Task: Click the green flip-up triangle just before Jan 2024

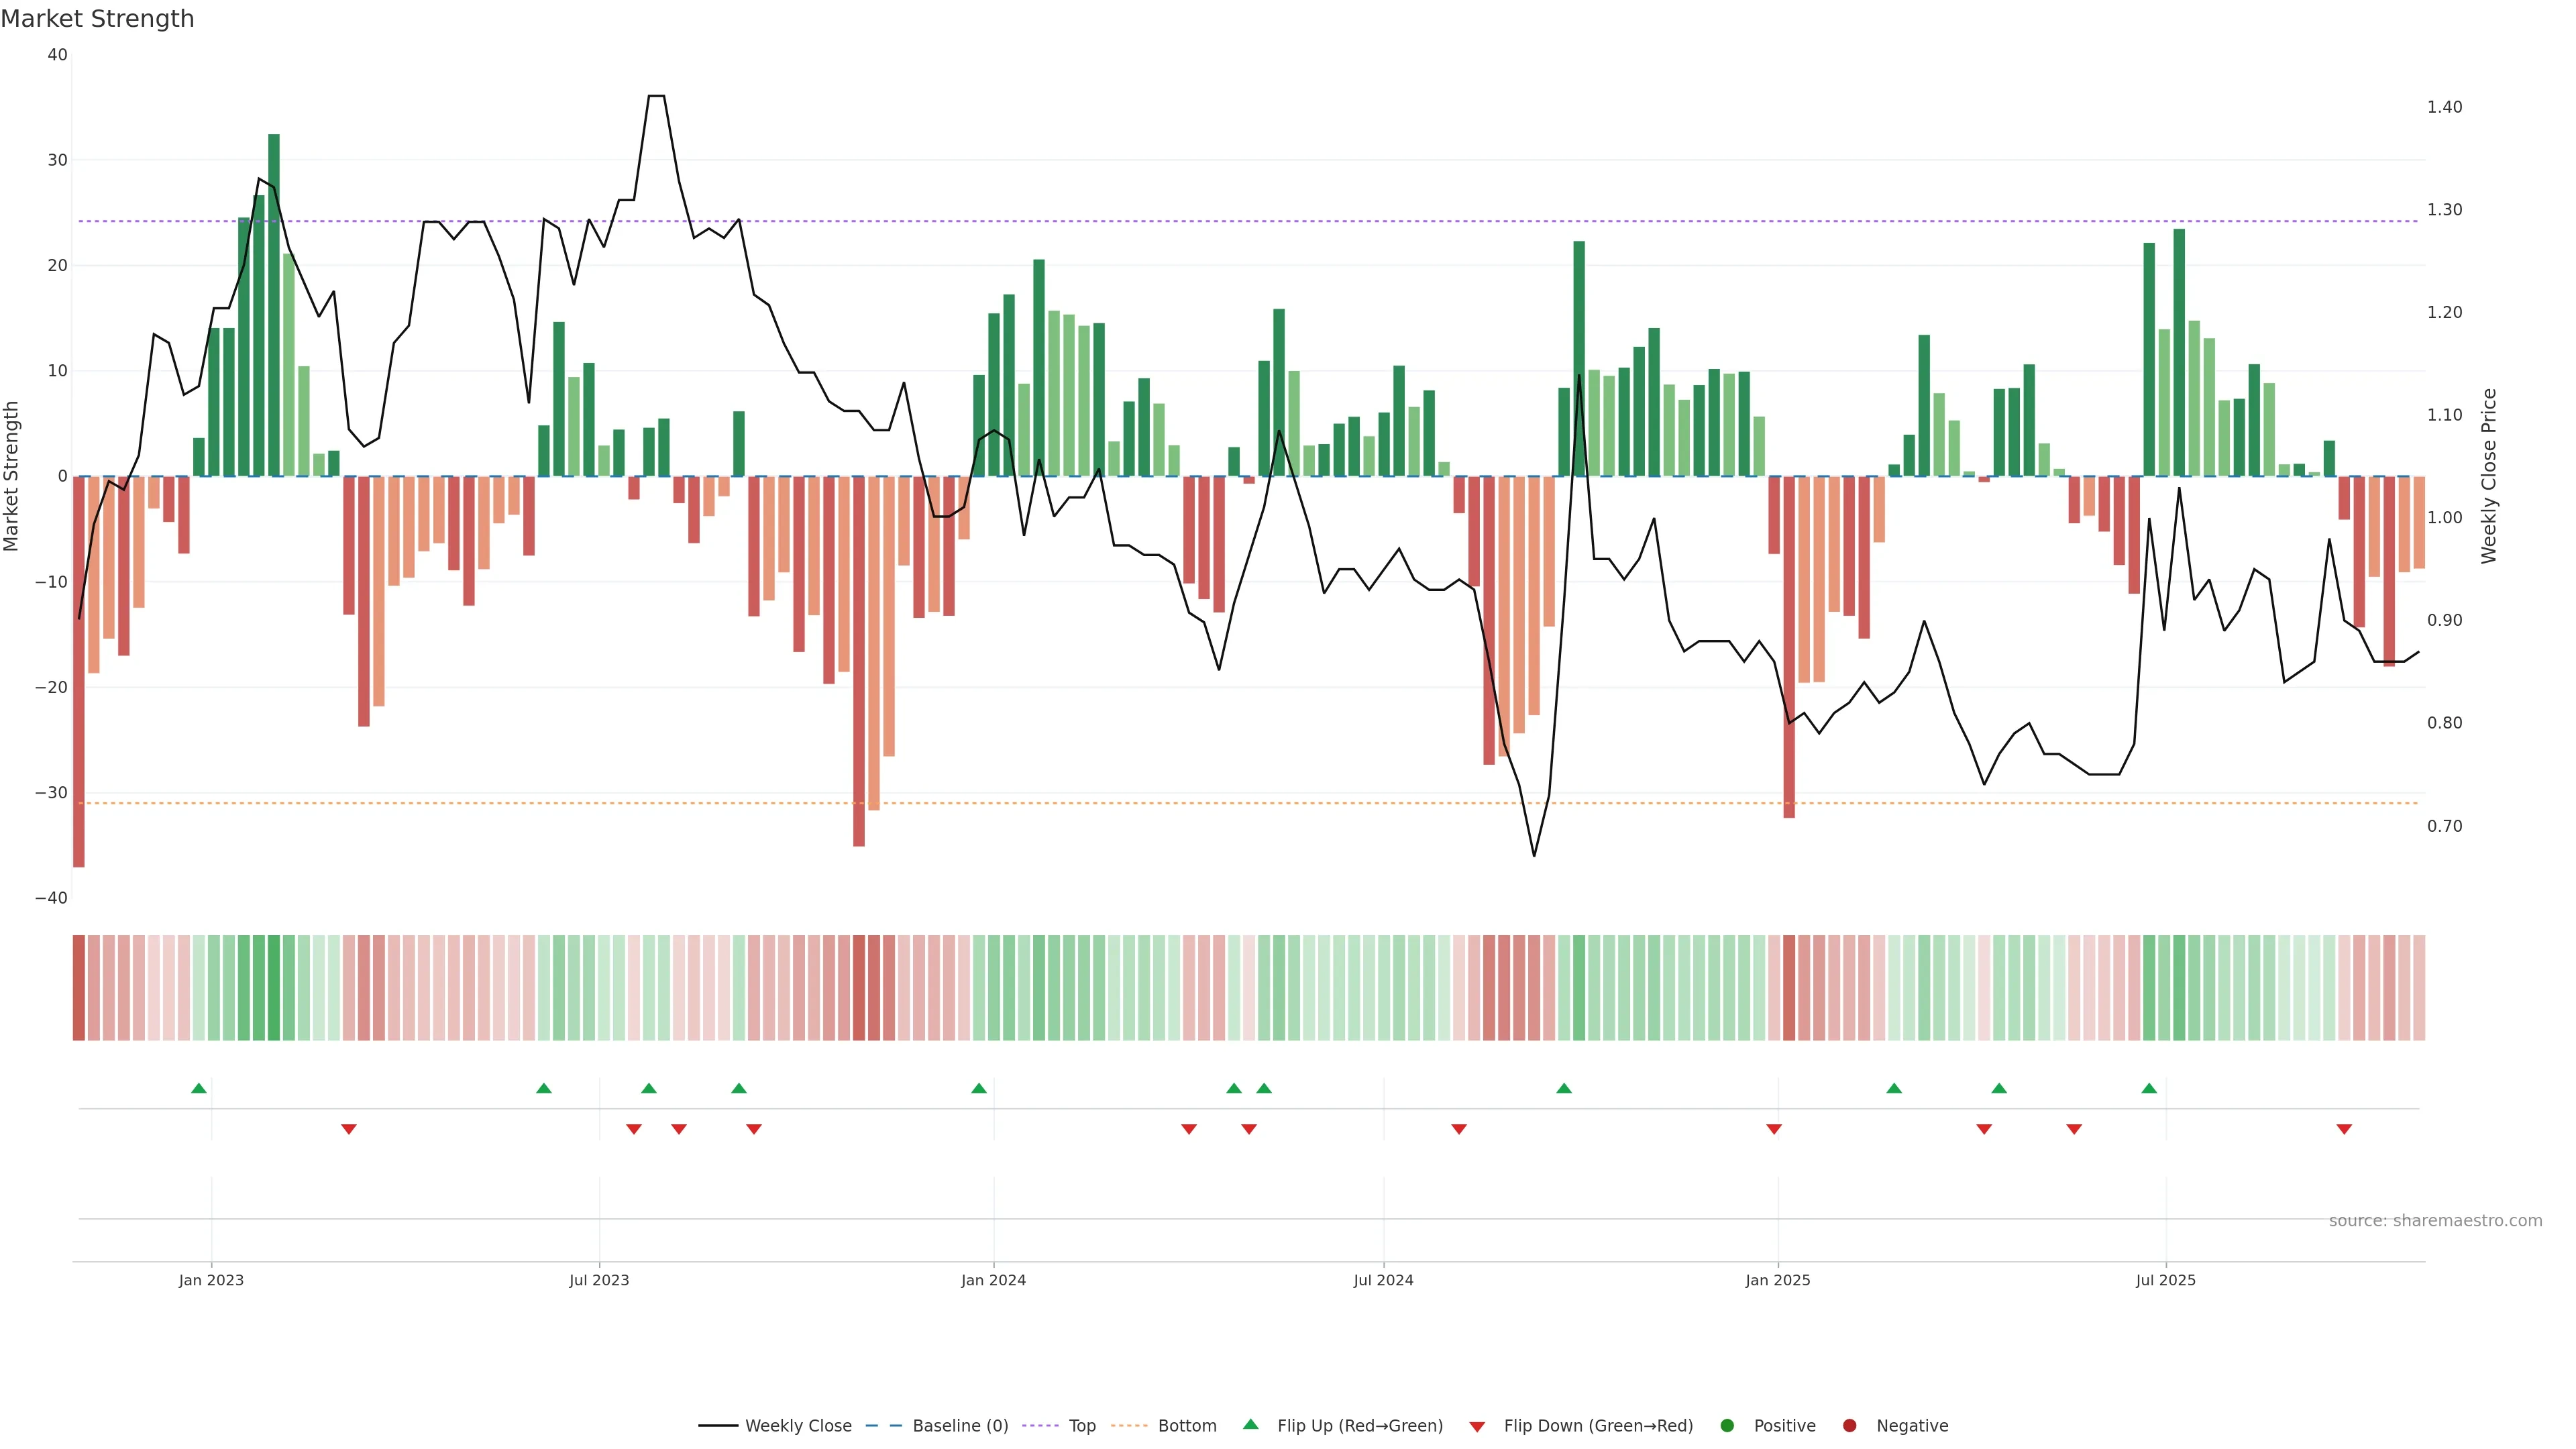Action: (x=979, y=1088)
